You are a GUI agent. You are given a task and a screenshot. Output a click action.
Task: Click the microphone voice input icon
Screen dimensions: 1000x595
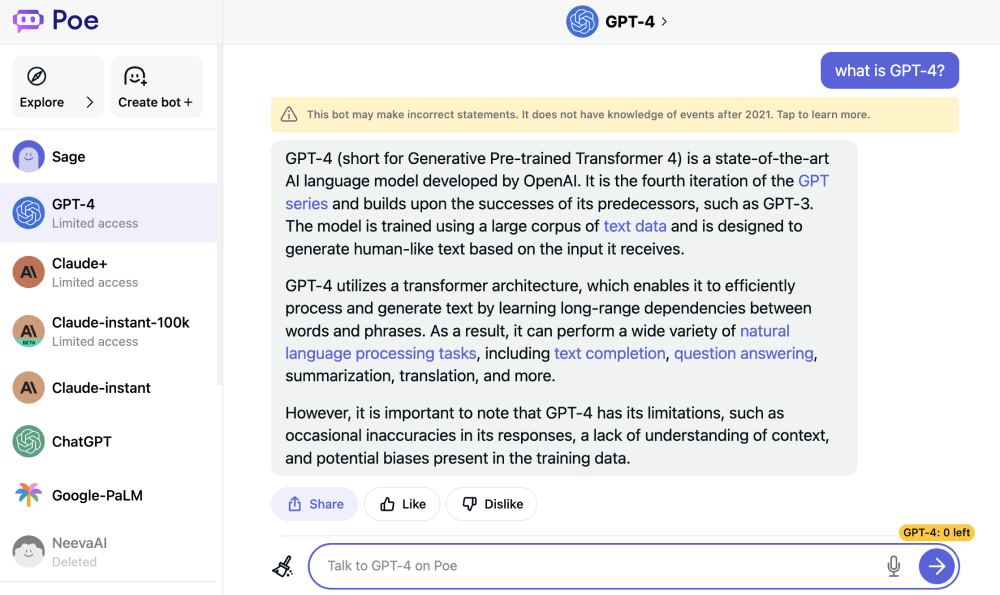coord(894,566)
